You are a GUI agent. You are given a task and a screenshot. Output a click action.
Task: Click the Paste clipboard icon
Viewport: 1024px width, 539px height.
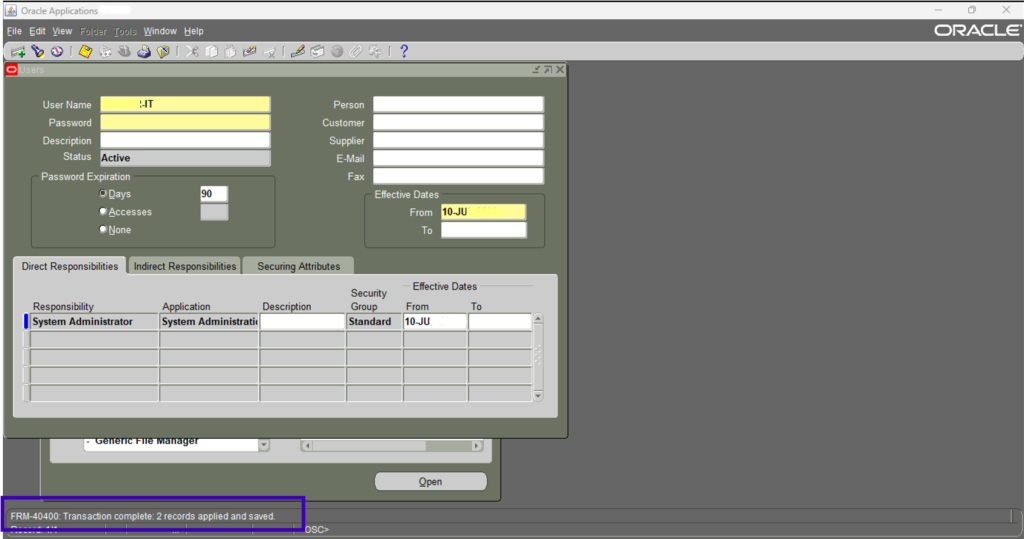click(230, 52)
